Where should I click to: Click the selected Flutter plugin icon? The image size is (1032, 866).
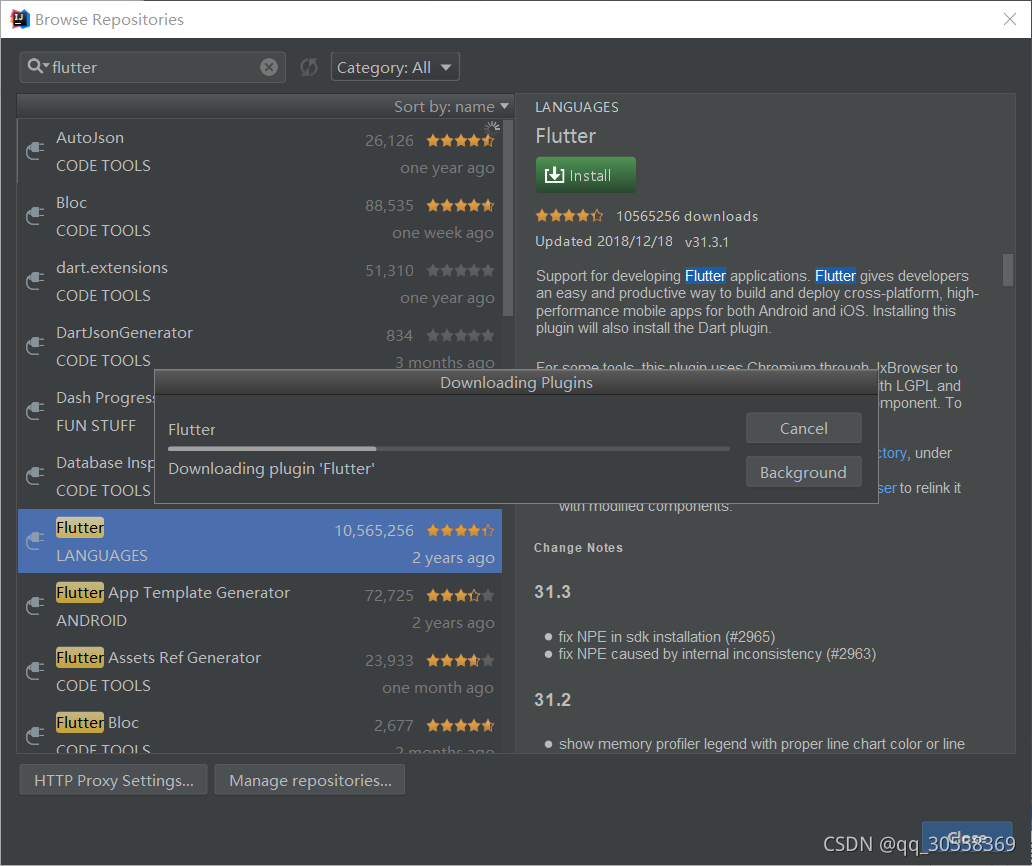click(x=34, y=541)
